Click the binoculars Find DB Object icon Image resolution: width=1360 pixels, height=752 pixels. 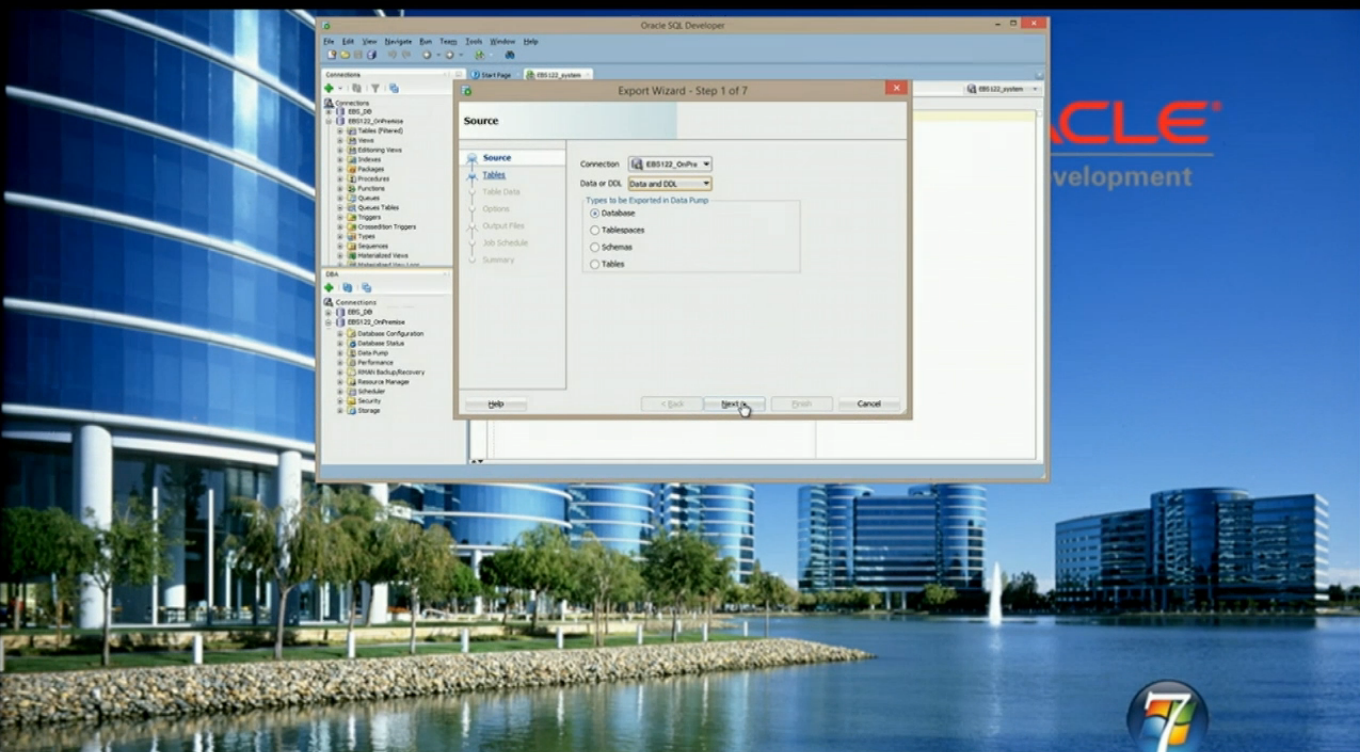510,55
